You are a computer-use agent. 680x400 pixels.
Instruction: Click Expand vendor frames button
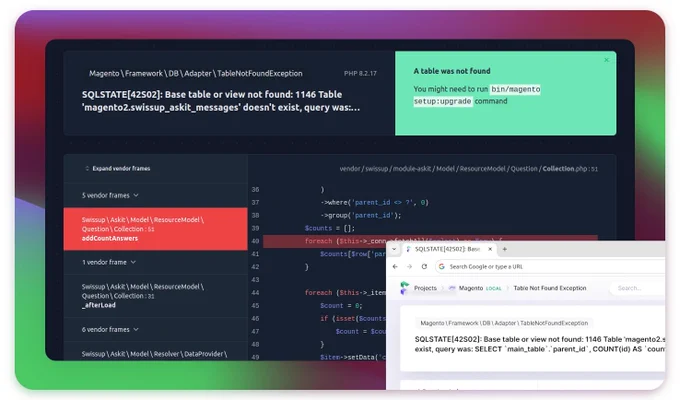coord(118,168)
